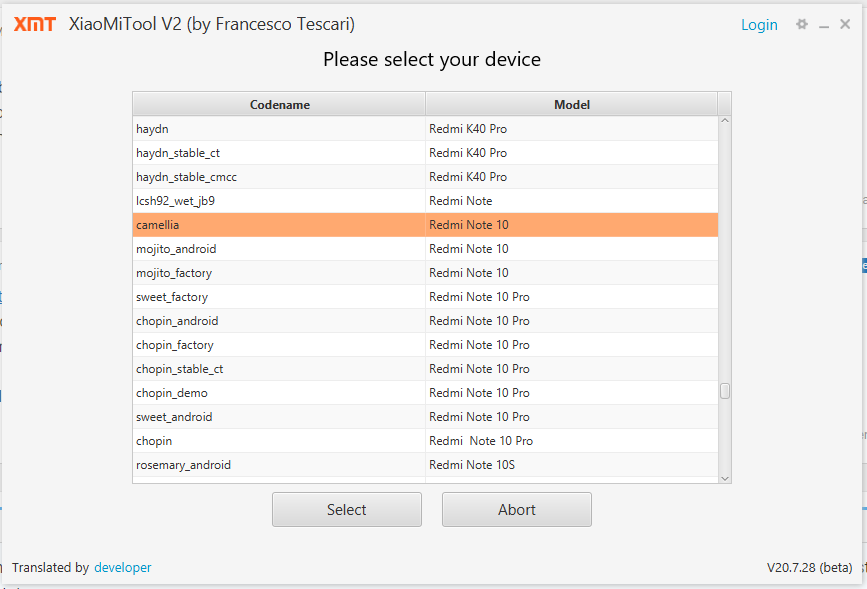Click the XMT logo icon
This screenshot has width=867, height=589.
point(35,24)
